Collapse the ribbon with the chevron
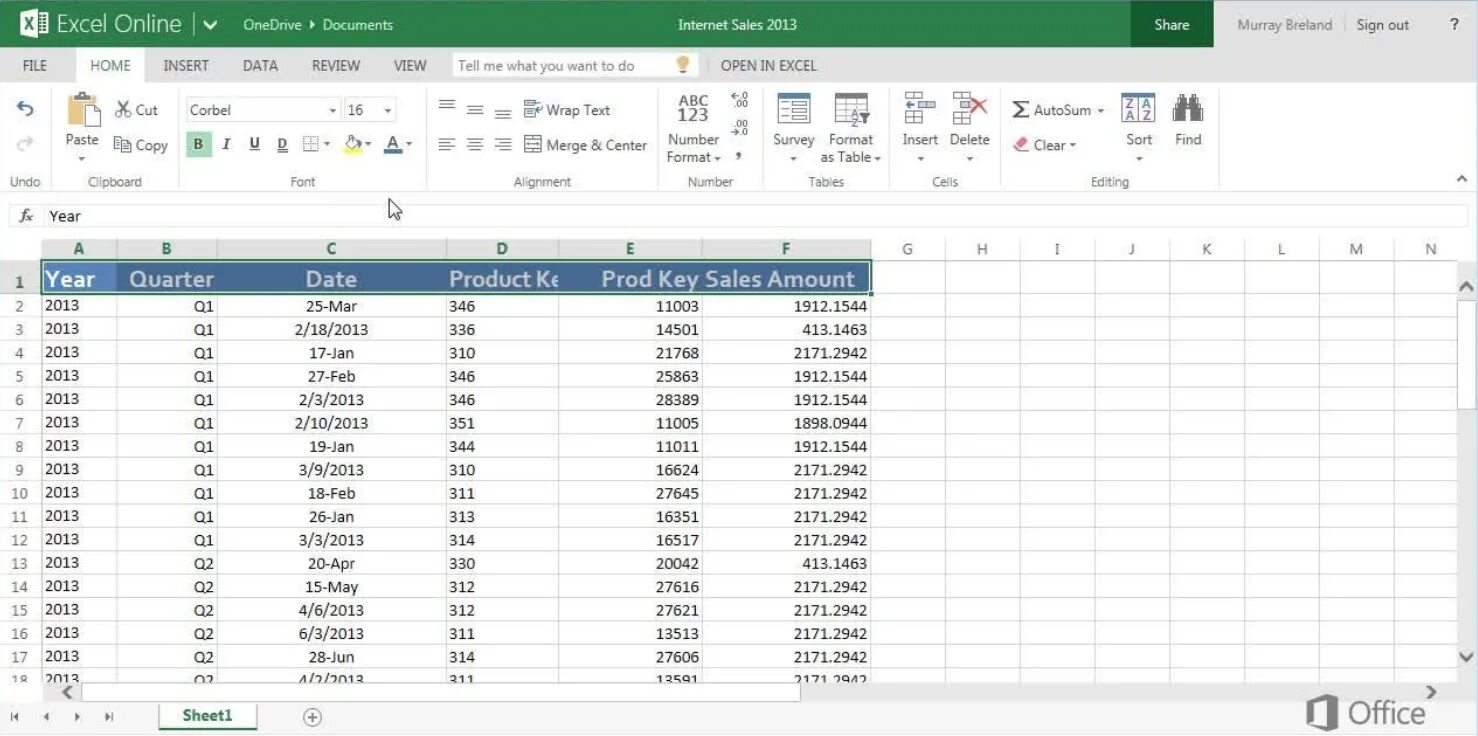This screenshot has width=1478, height=736. [1461, 179]
